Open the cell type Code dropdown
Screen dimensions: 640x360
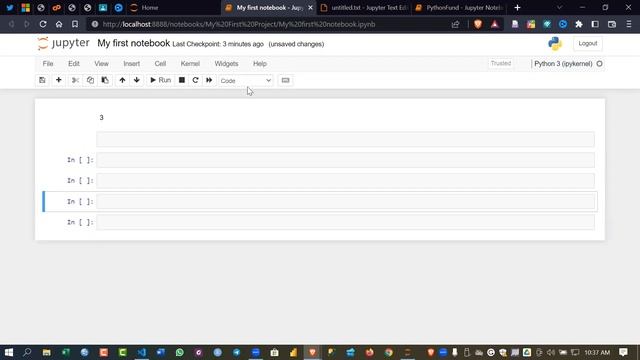(x=246, y=81)
